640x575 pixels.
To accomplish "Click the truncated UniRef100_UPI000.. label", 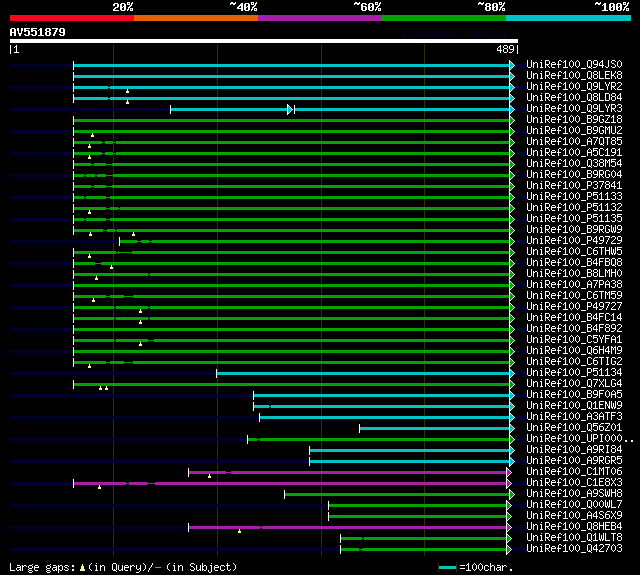I will click(x=580, y=439).
